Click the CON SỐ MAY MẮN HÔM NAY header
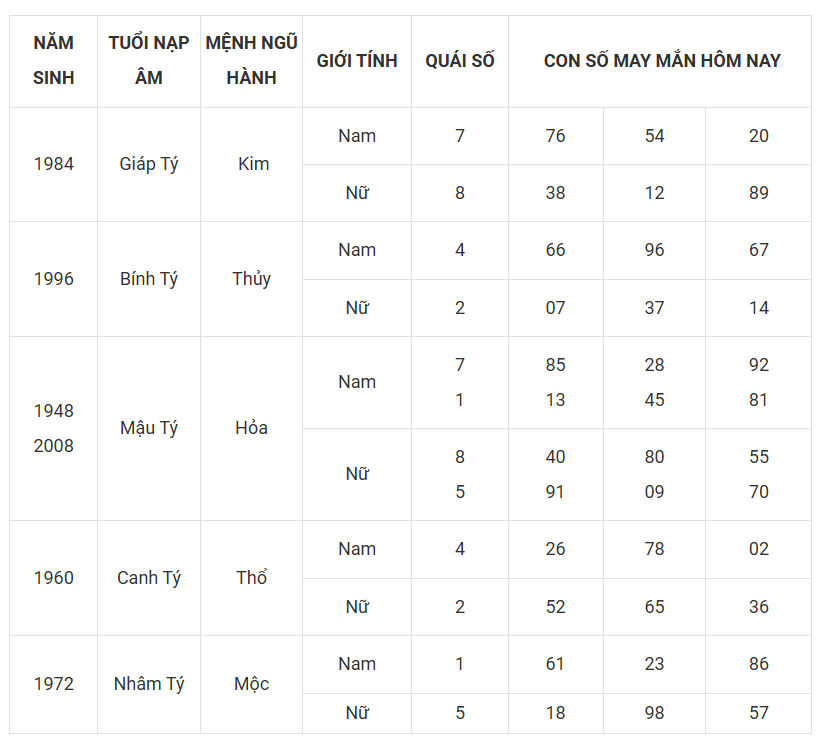 (660, 61)
